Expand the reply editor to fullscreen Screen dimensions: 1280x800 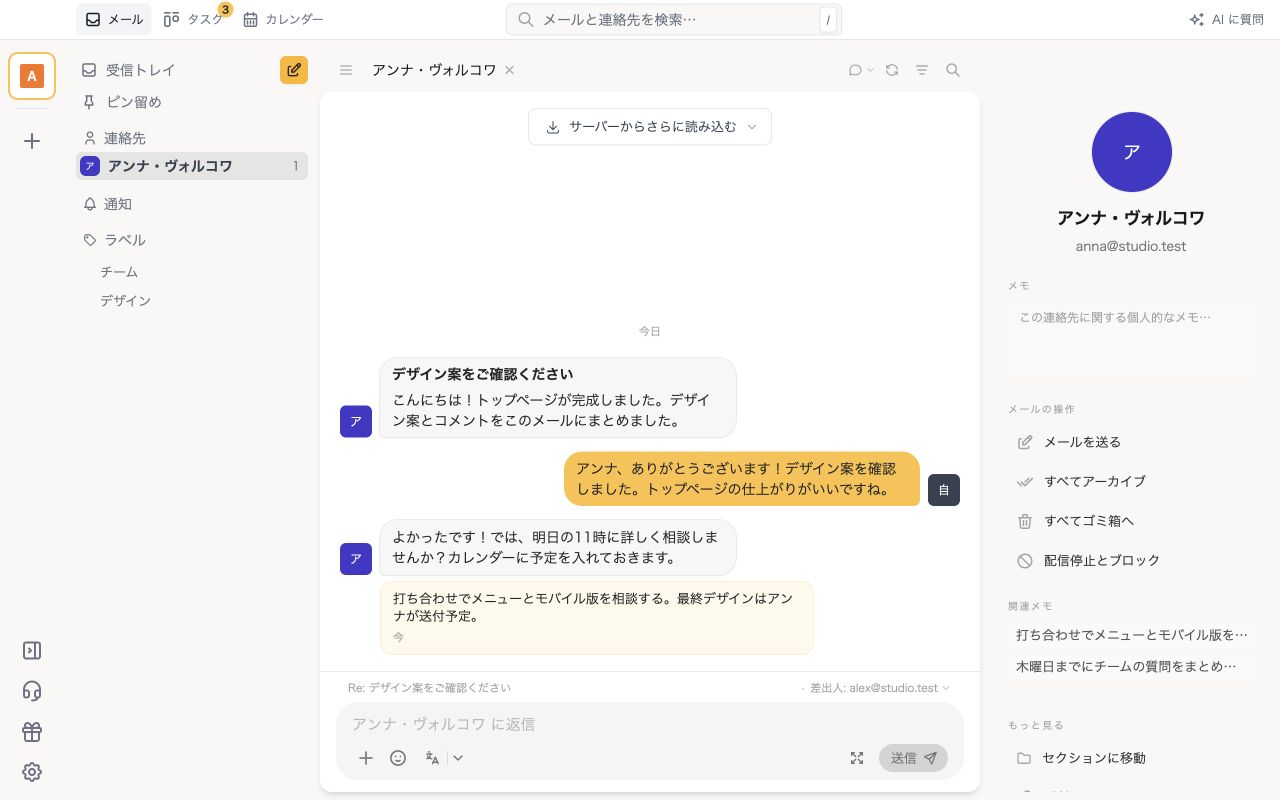click(x=857, y=758)
